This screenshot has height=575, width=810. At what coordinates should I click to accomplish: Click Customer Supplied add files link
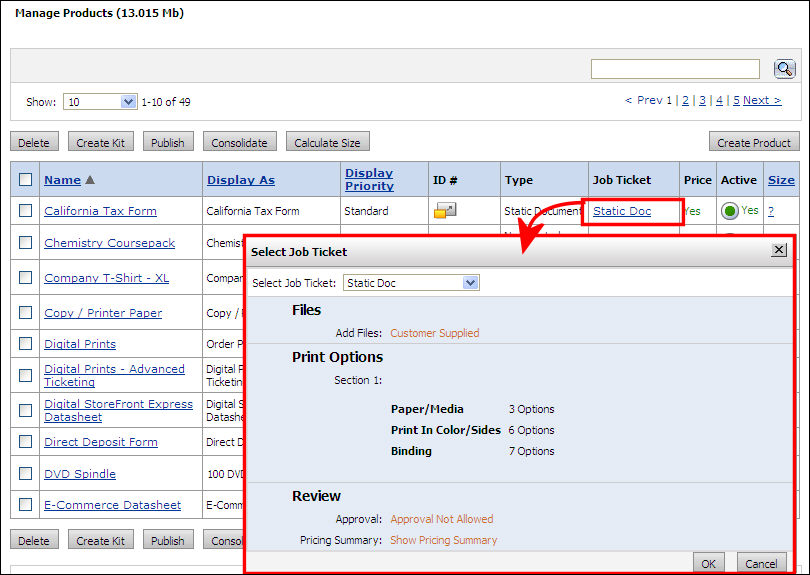pyautogui.click(x=434, y=333)
